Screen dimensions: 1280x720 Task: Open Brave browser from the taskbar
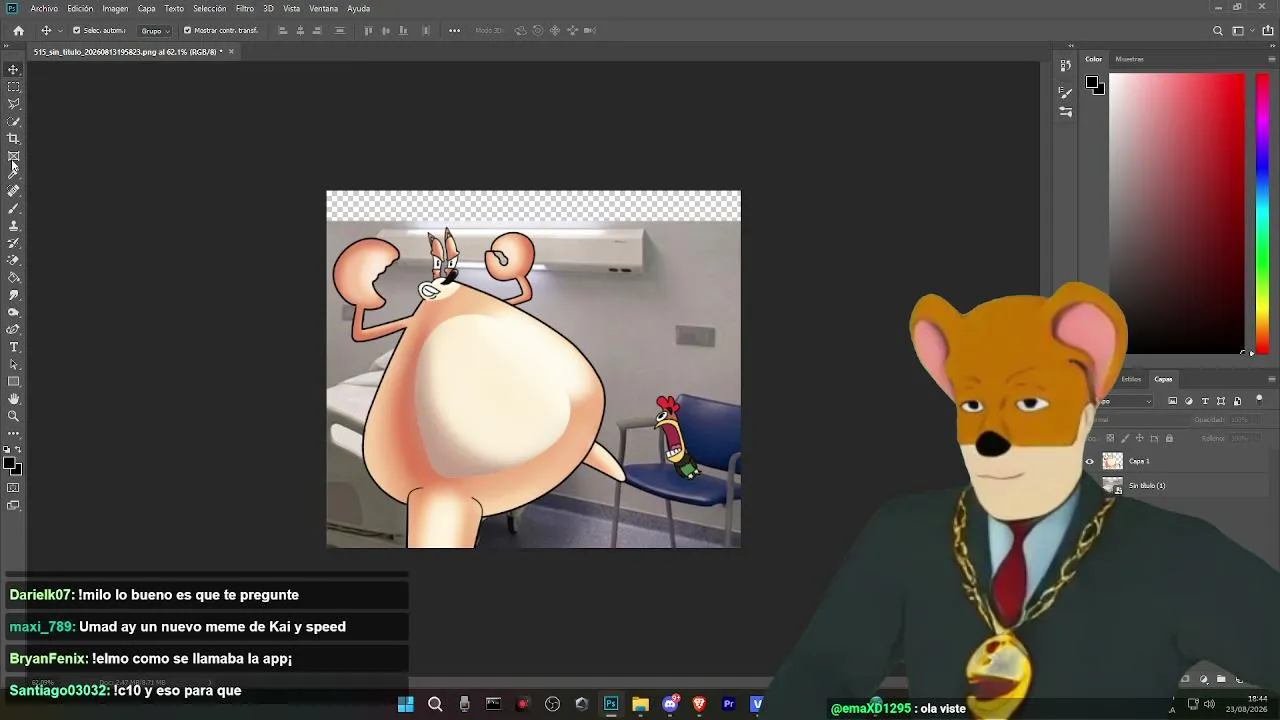699,704
